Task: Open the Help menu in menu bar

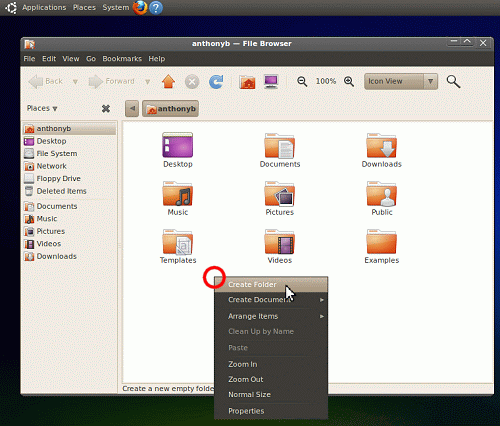Action: 157,59
